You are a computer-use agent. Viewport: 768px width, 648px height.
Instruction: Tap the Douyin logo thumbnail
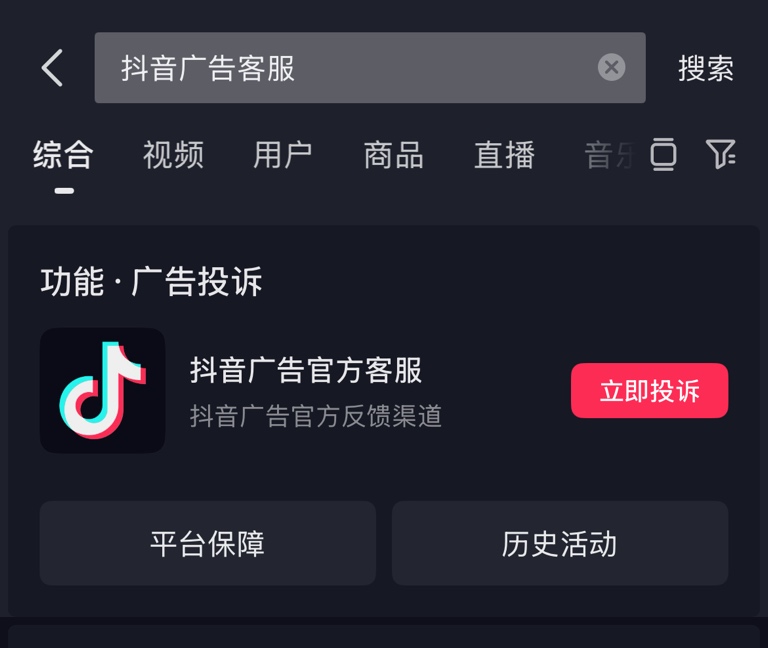coord(102,390)
